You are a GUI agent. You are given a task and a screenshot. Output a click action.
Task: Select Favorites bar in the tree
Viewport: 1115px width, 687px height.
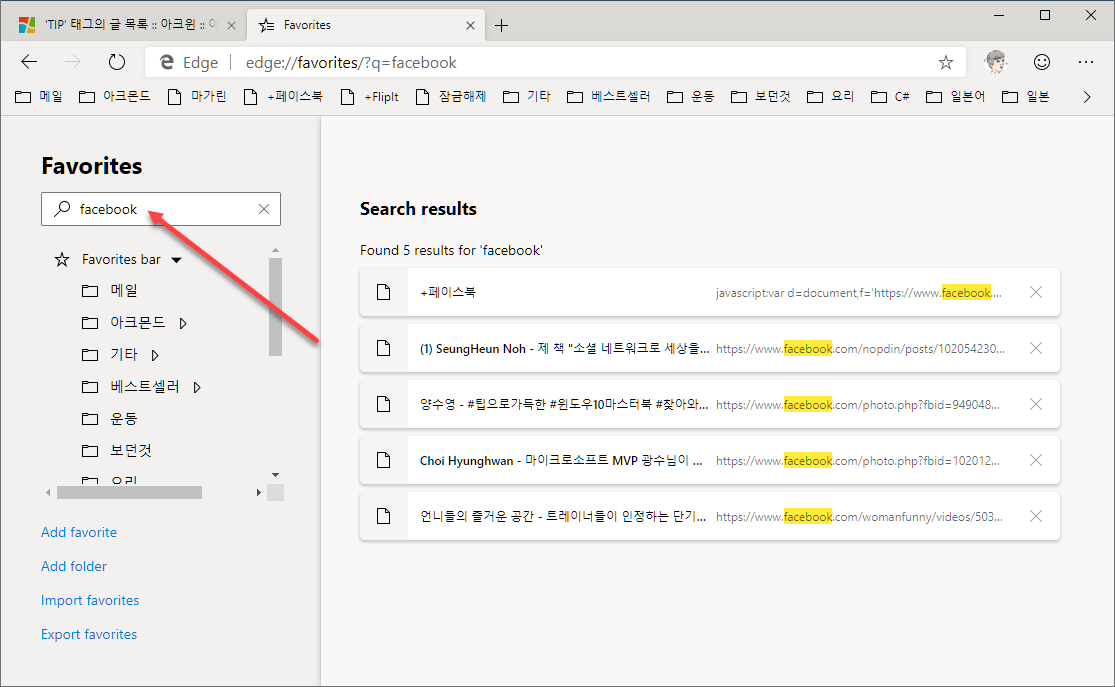coord(121,260)
